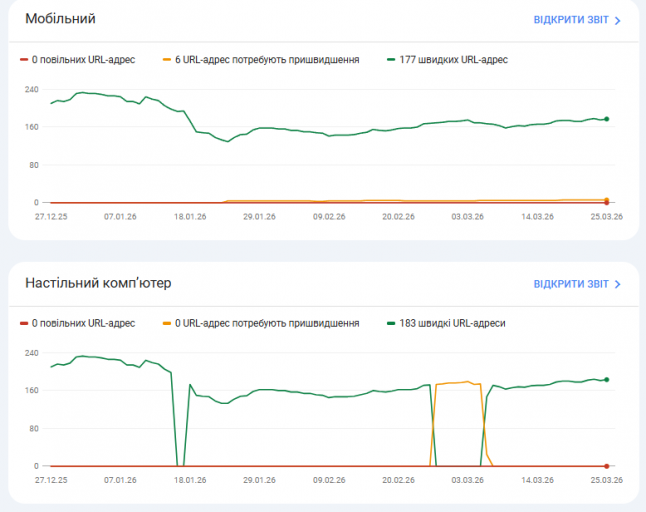Click the '6 URL-адрес потребують пришвидшення' legend label

(x=267, y=60)
